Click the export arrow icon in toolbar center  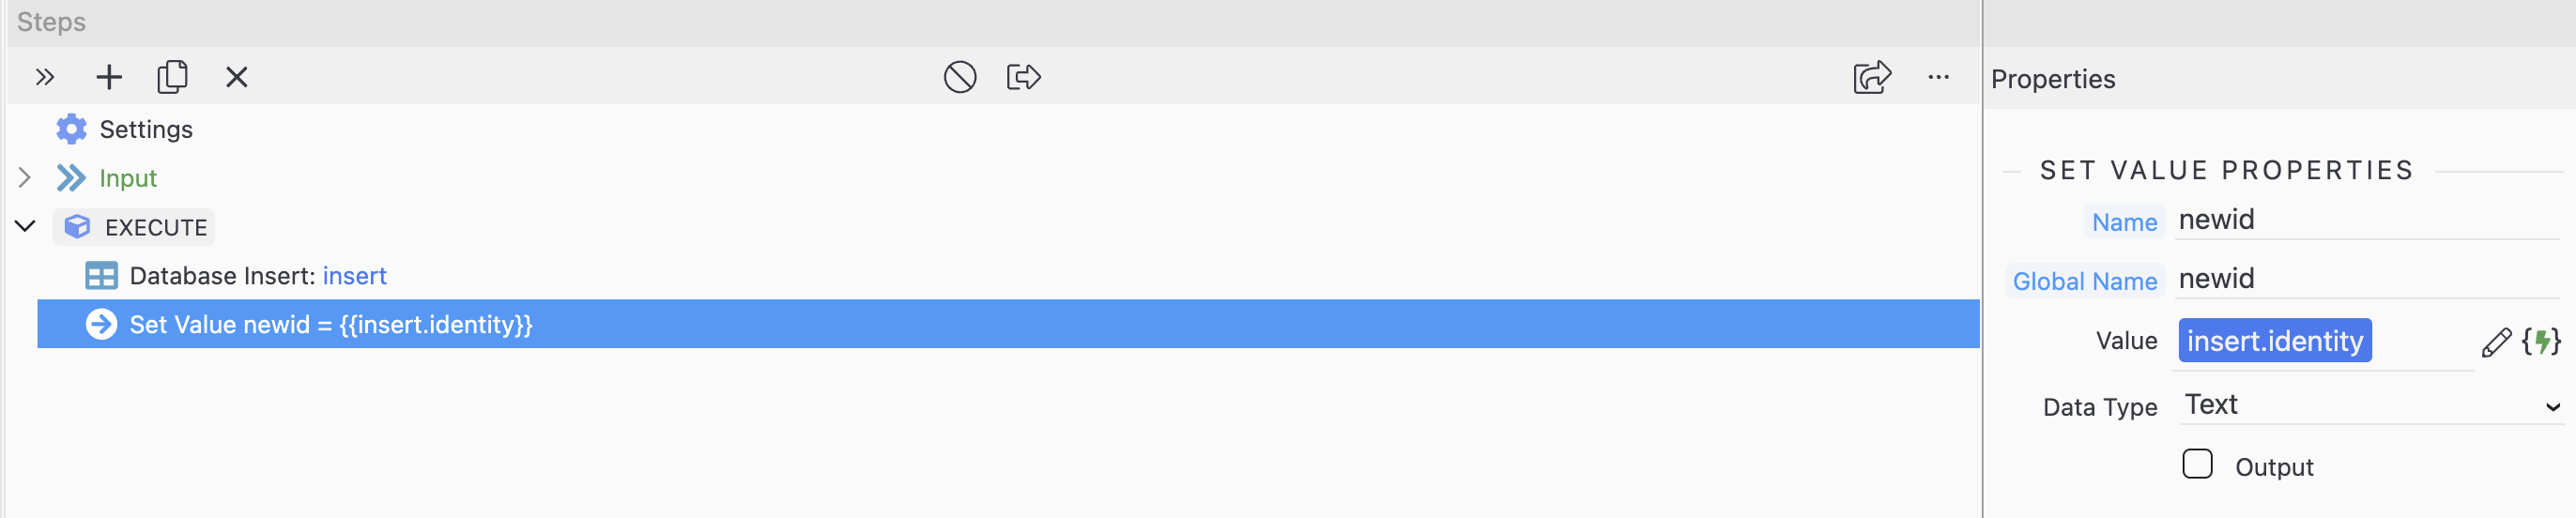coord(1023,77)
